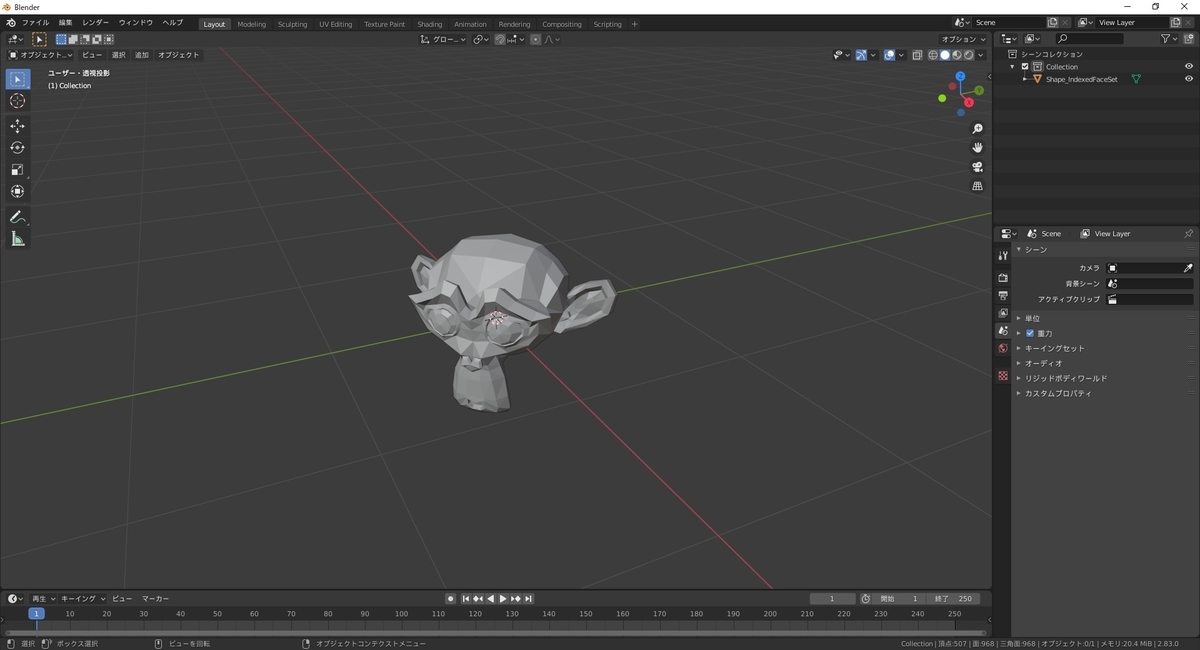The image size is (1200, 650).
Task: Open the outliner filter dropdown
Action: (1170, 38)
